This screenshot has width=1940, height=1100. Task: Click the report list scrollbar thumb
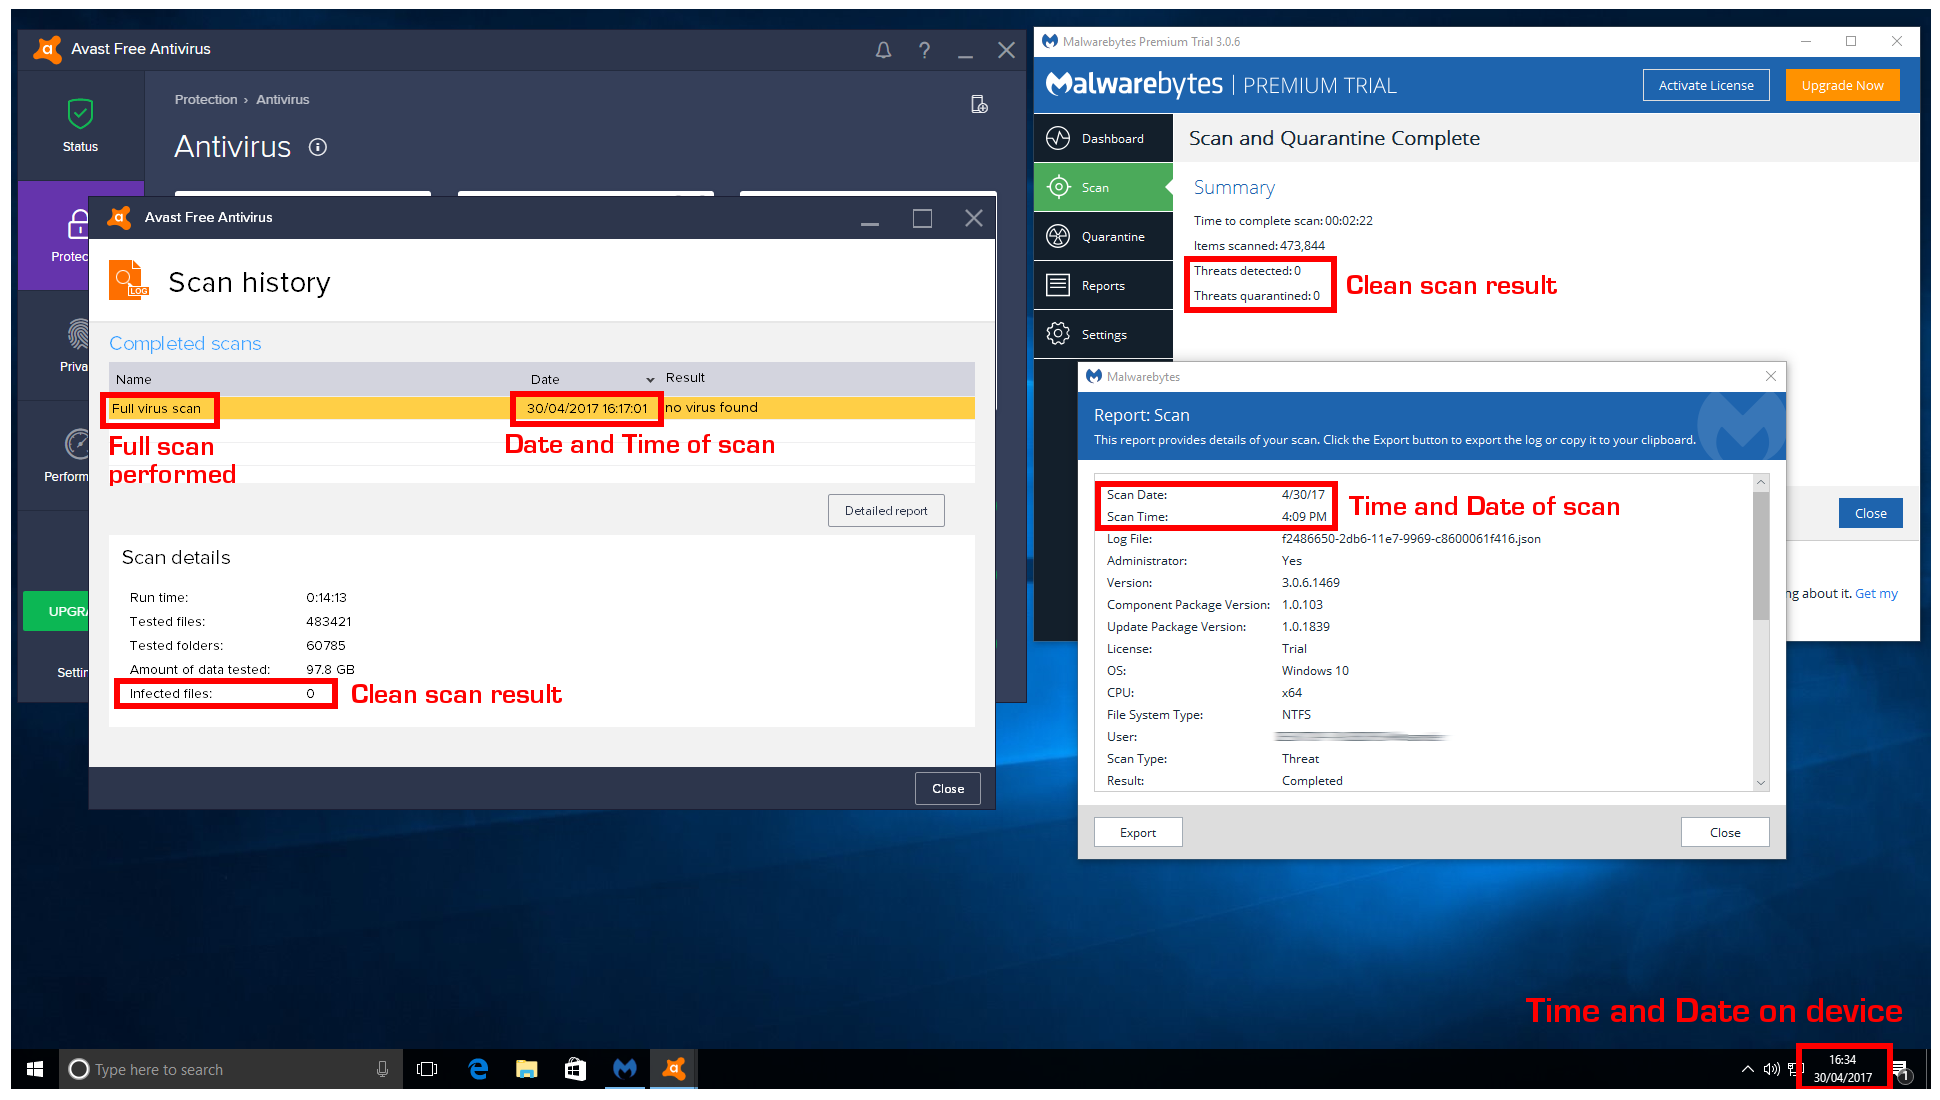tap(1761, 555)
